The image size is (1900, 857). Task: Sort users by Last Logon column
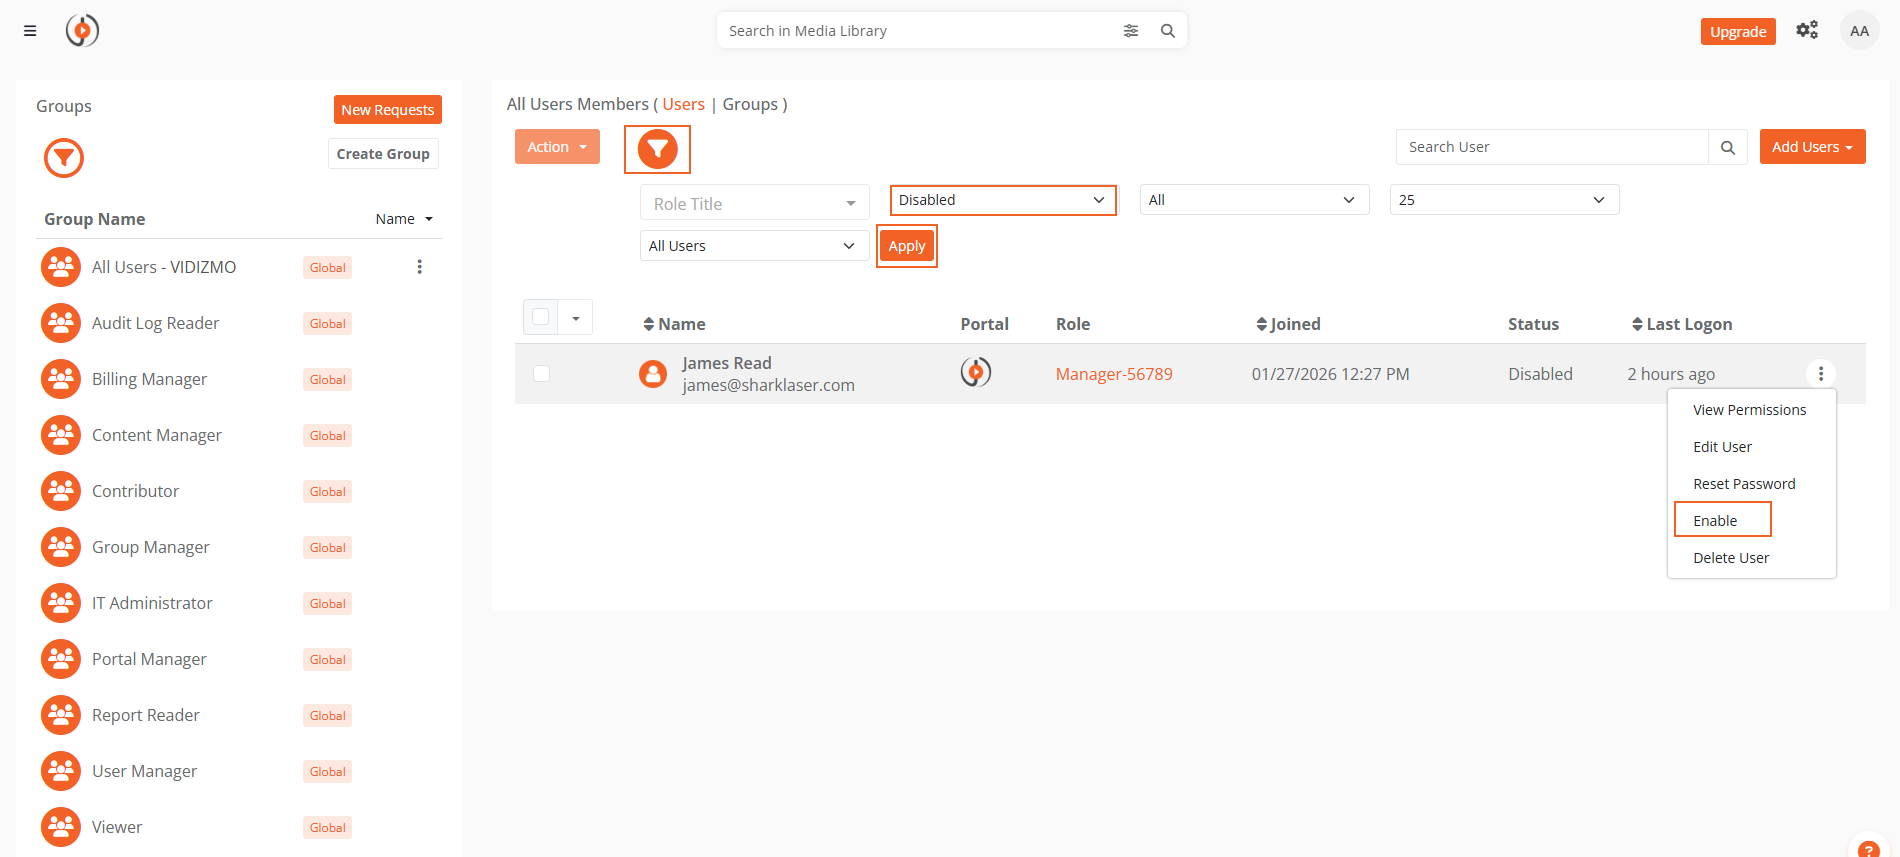[x=1682, y=324]
